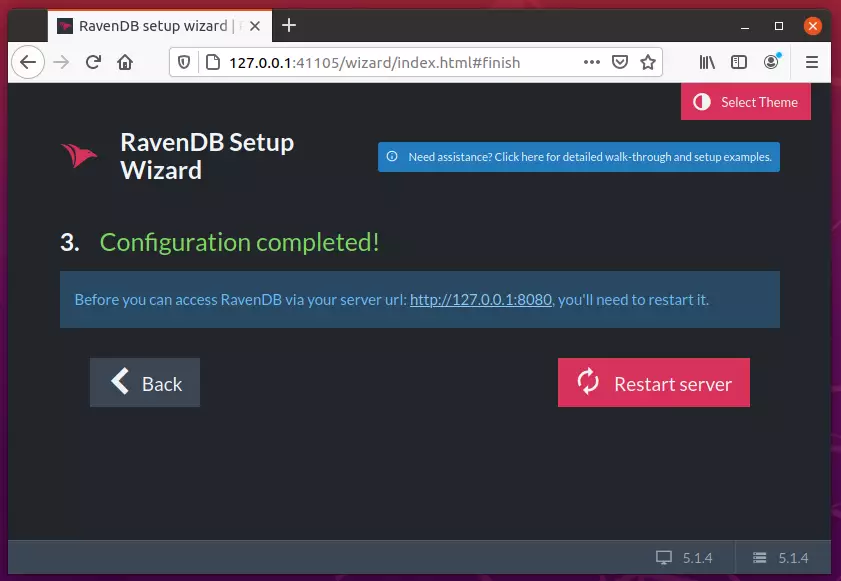This screenshot has height=581, width=841.
Task: Click the Need assistance walk-through banner
Action: click(x=579, y=157)
